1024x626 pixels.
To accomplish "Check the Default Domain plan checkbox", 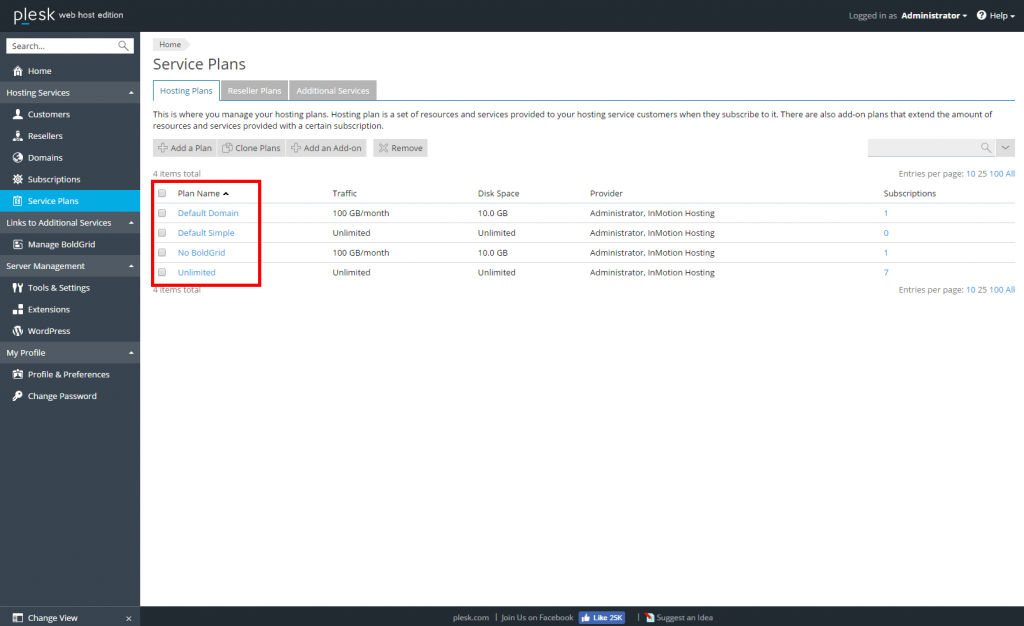I will tap(162, 213).
